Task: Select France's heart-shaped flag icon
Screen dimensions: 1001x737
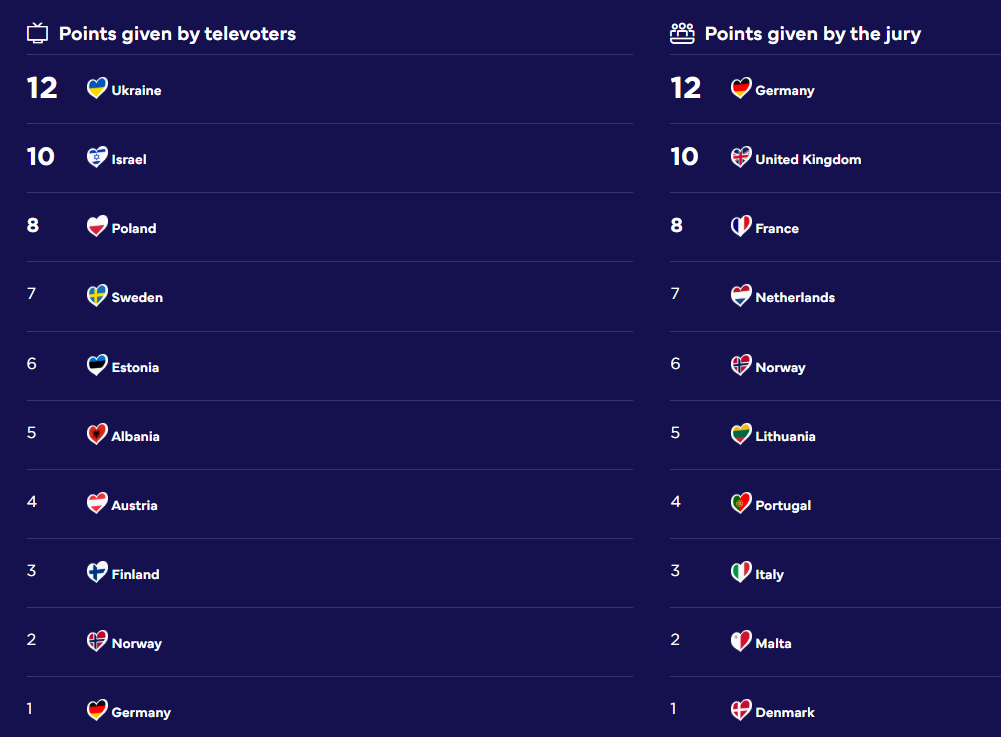Action: [x=741, y=227]
